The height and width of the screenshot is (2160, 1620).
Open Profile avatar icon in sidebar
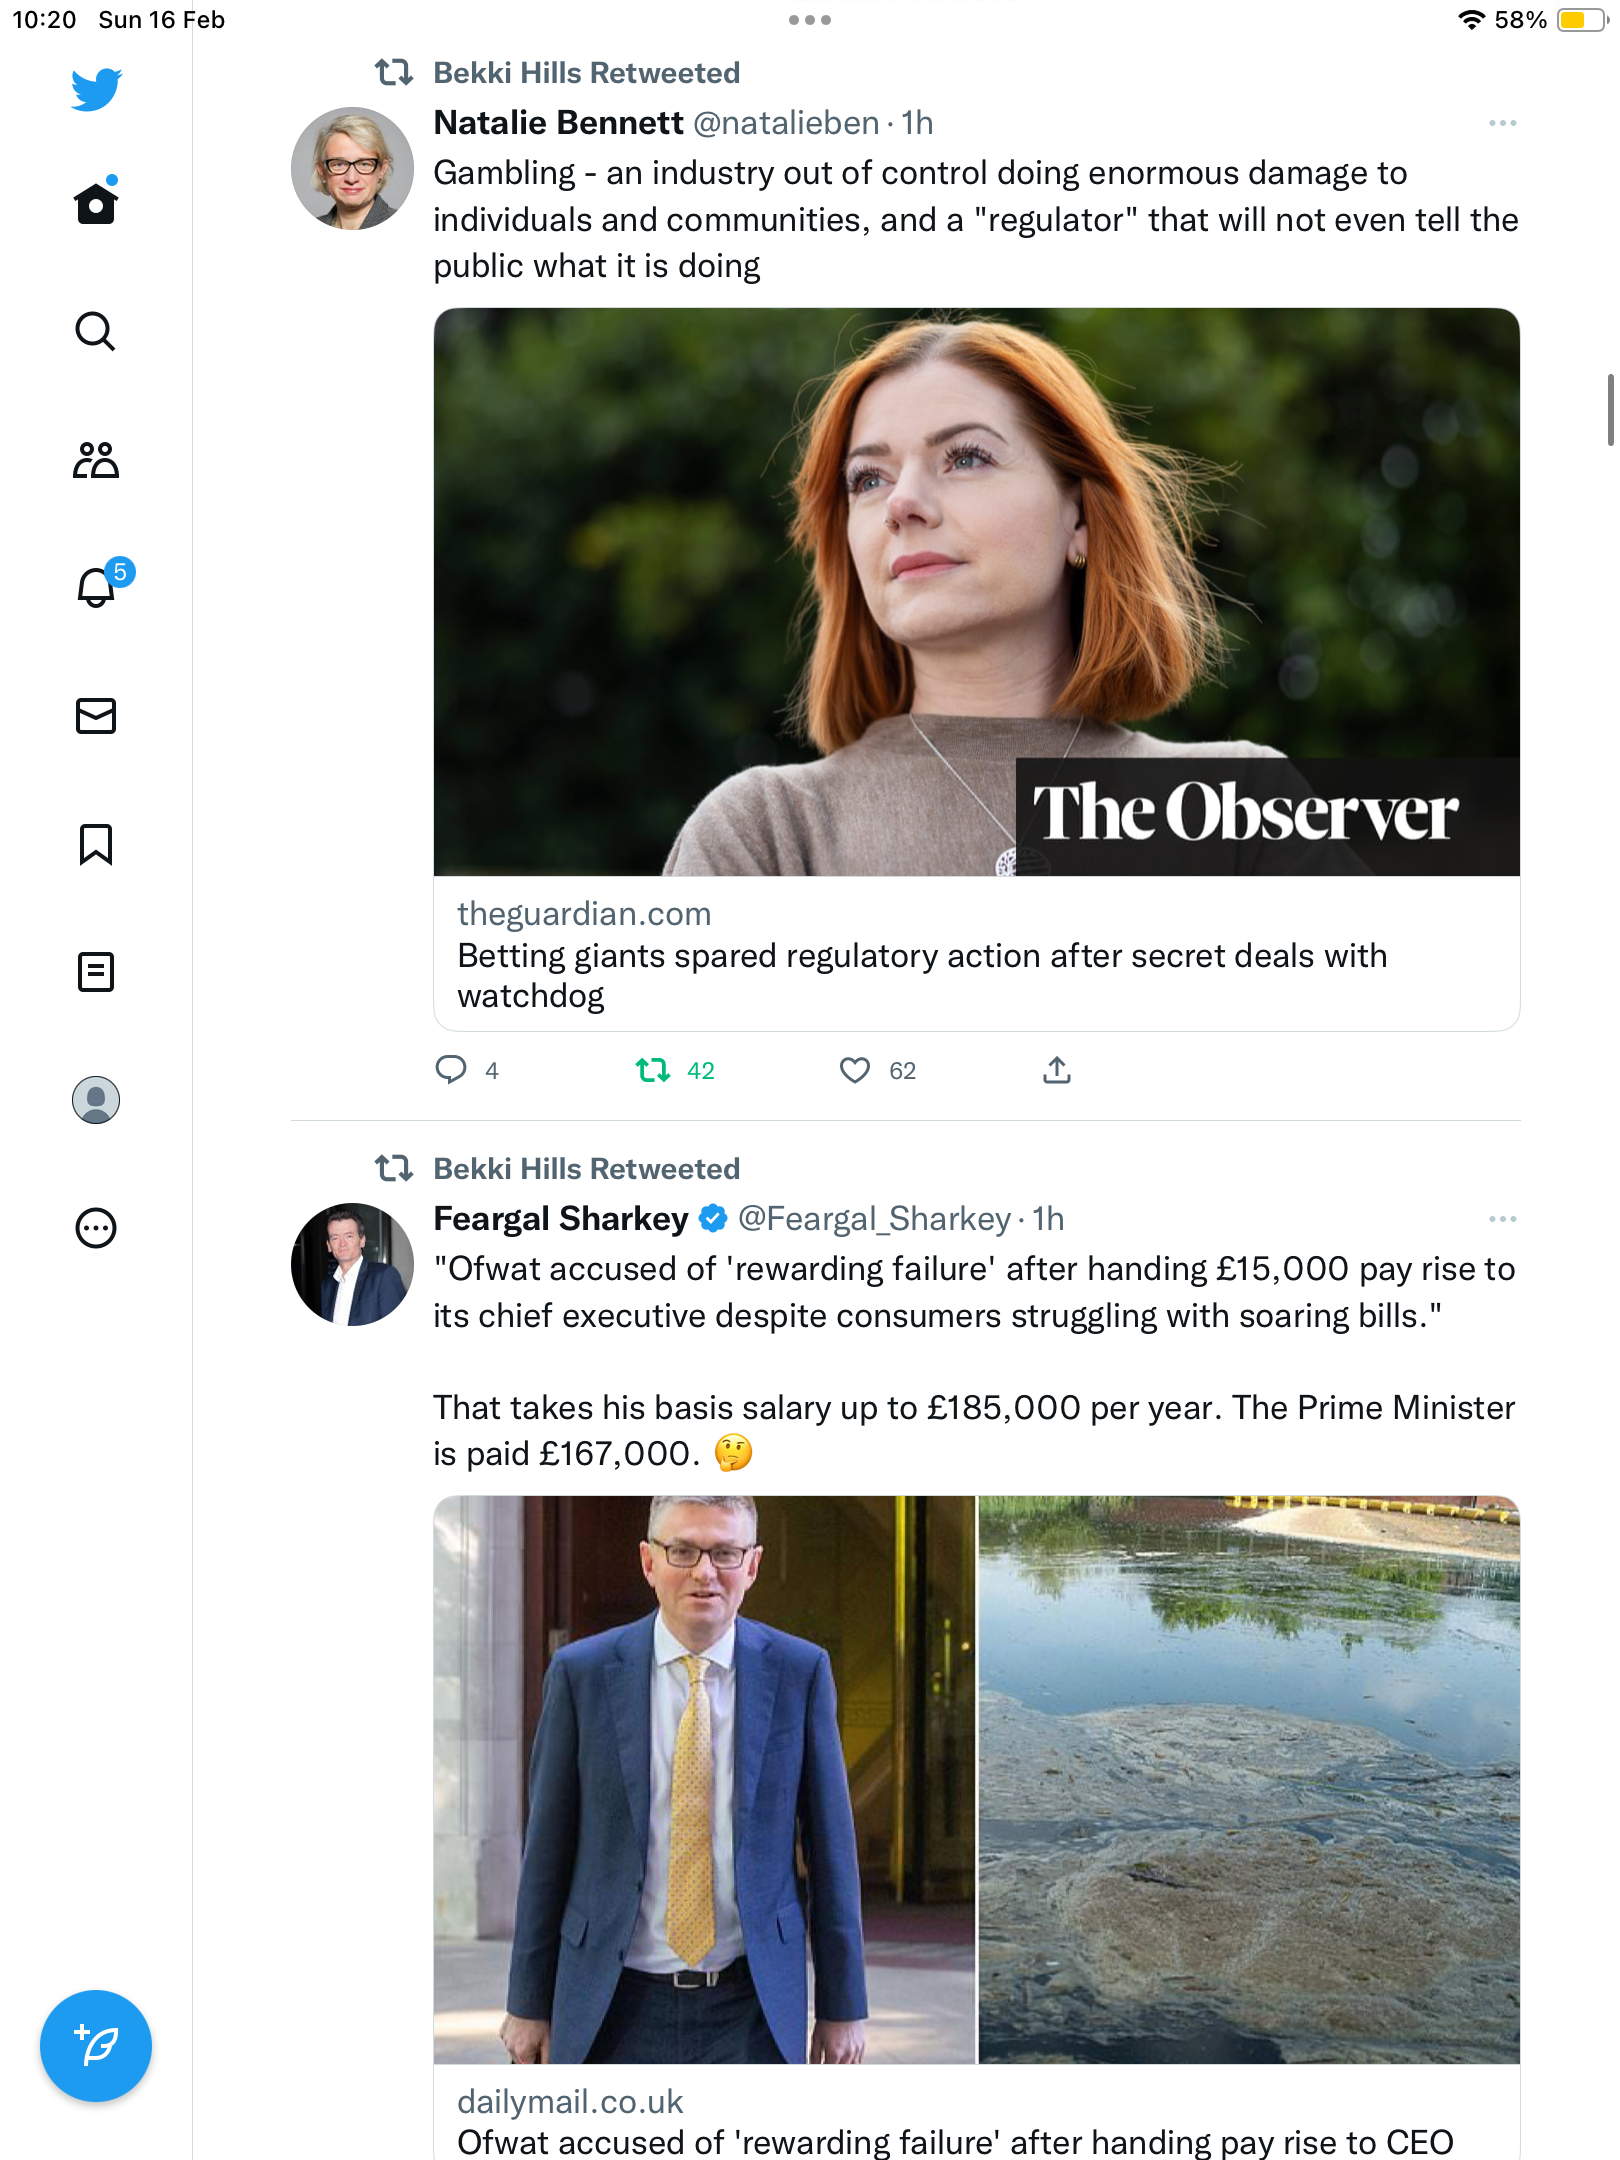pyautogui.click(x=96, y=1100)
